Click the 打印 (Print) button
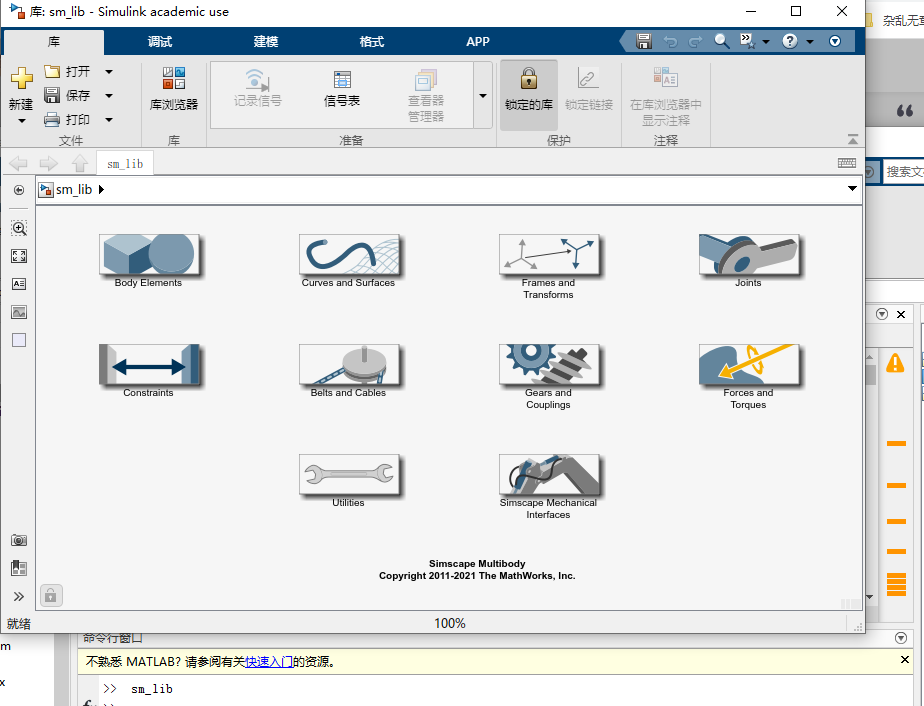This screenshot has height=706, width=924. [x=67, y=120]
